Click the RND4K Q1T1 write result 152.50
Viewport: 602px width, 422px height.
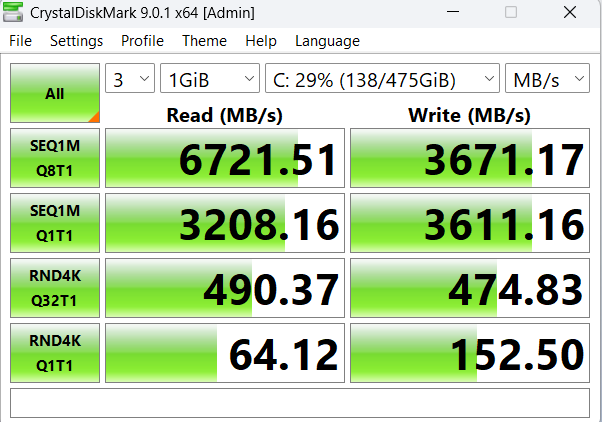coord(469,354)
